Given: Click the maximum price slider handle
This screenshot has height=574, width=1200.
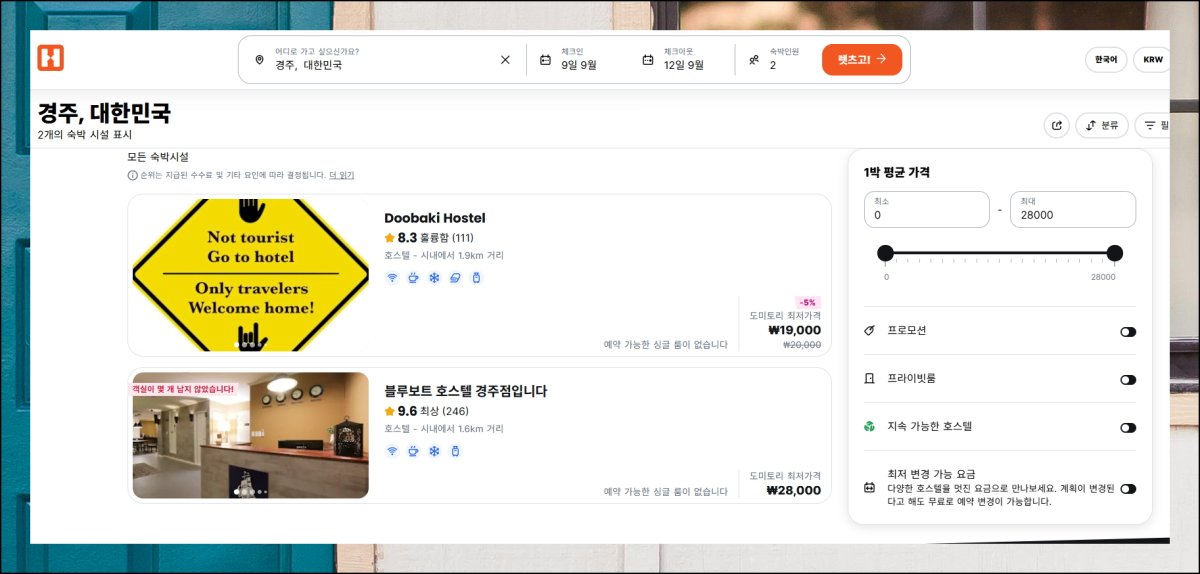Looking at the screenshot, I should point(1115,253).
